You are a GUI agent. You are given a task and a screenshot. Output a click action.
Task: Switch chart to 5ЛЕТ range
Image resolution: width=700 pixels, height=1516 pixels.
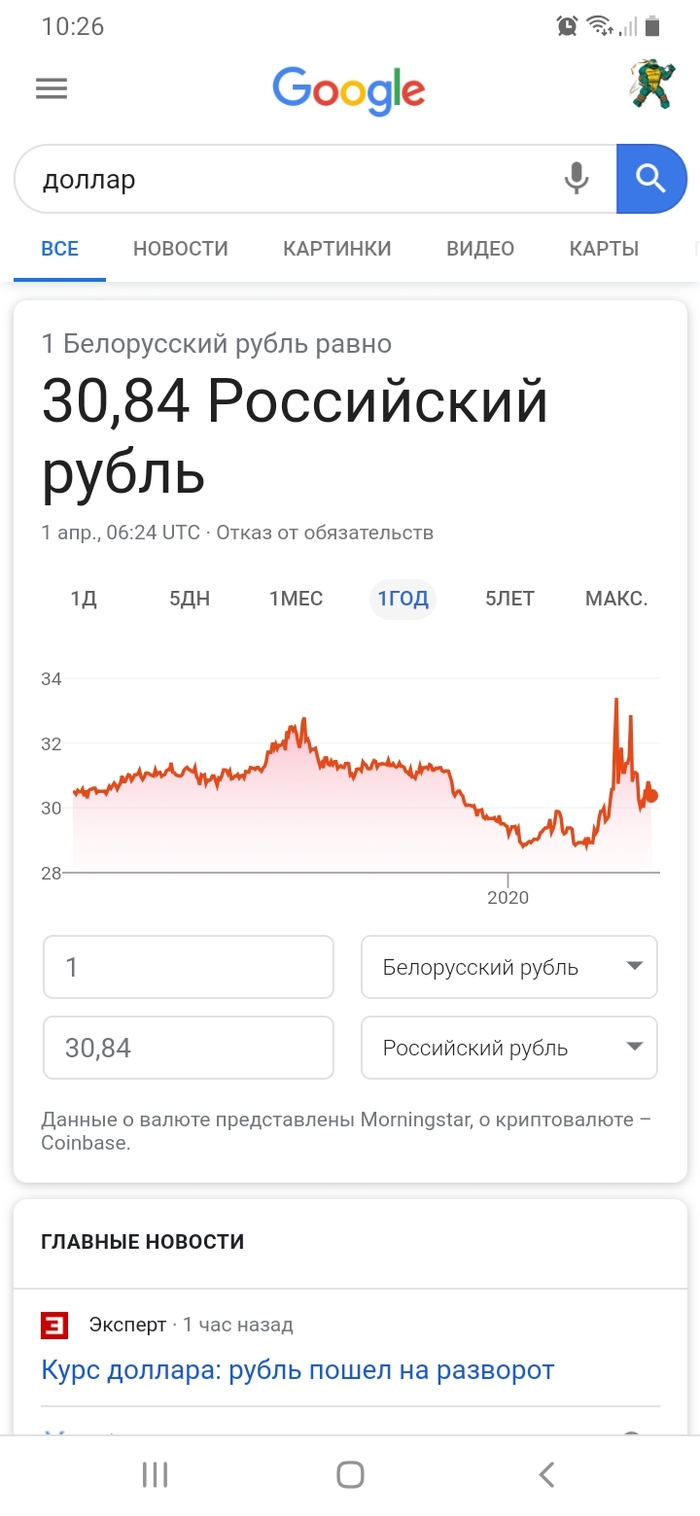(x=508, y=598)
